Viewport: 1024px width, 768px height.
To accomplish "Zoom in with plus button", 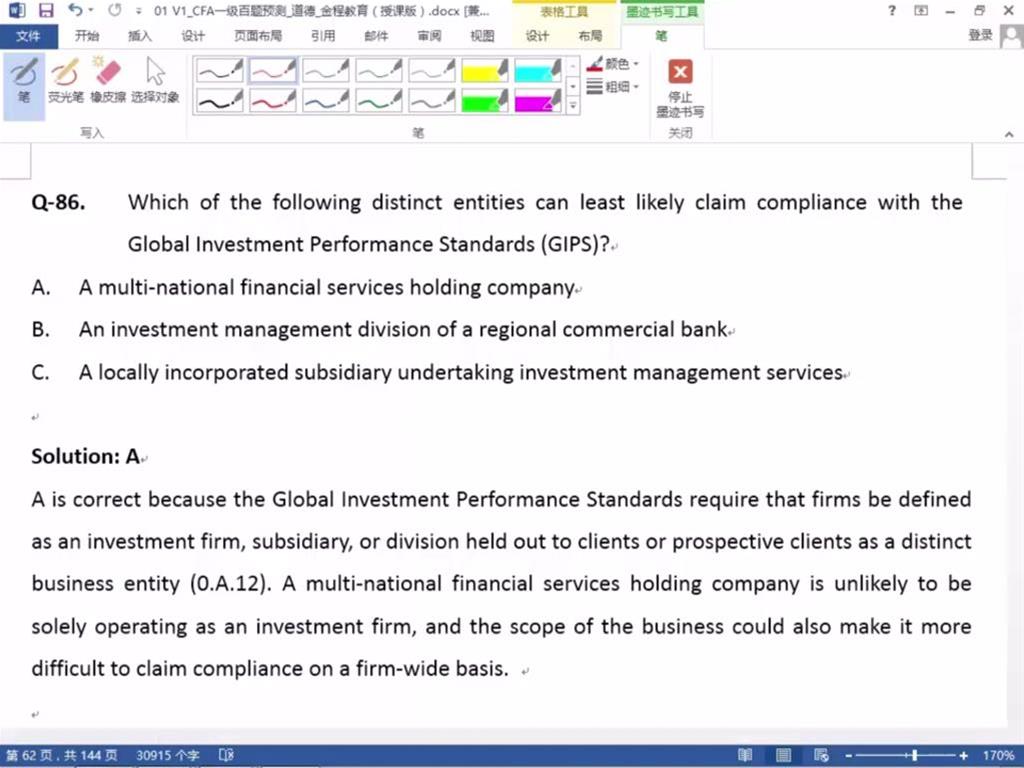I will click(x=963, y=756).
